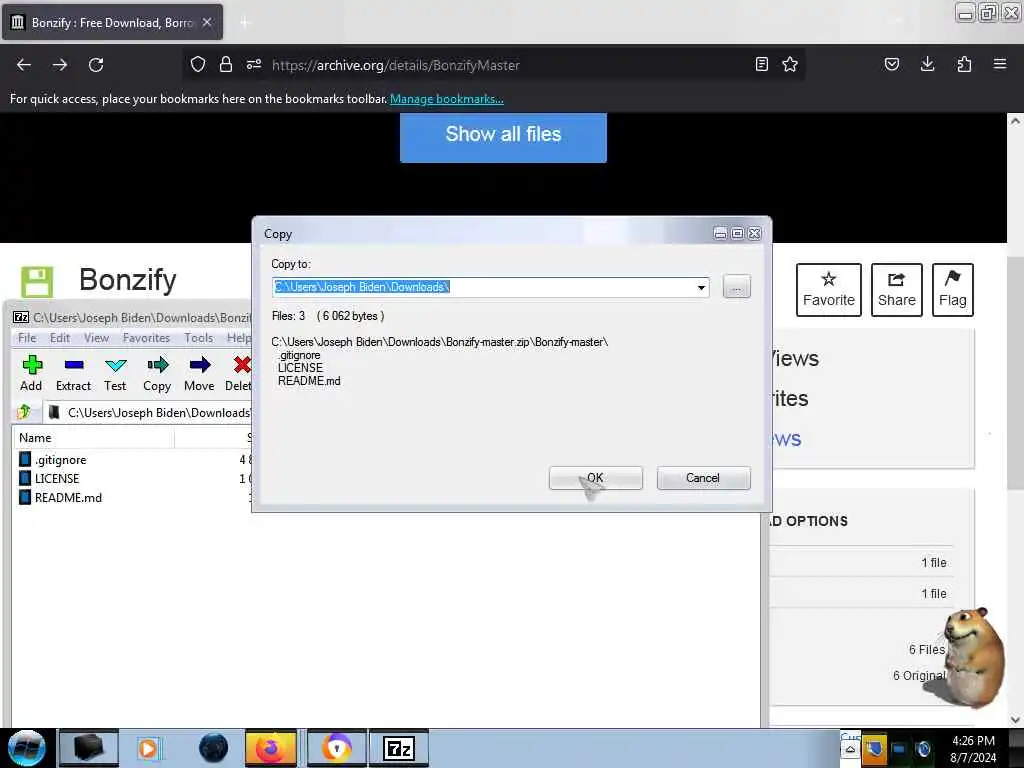Click the page vertical scrollbar thumb
This screenshot has width=1024, height=768.
click(1015, 372)
